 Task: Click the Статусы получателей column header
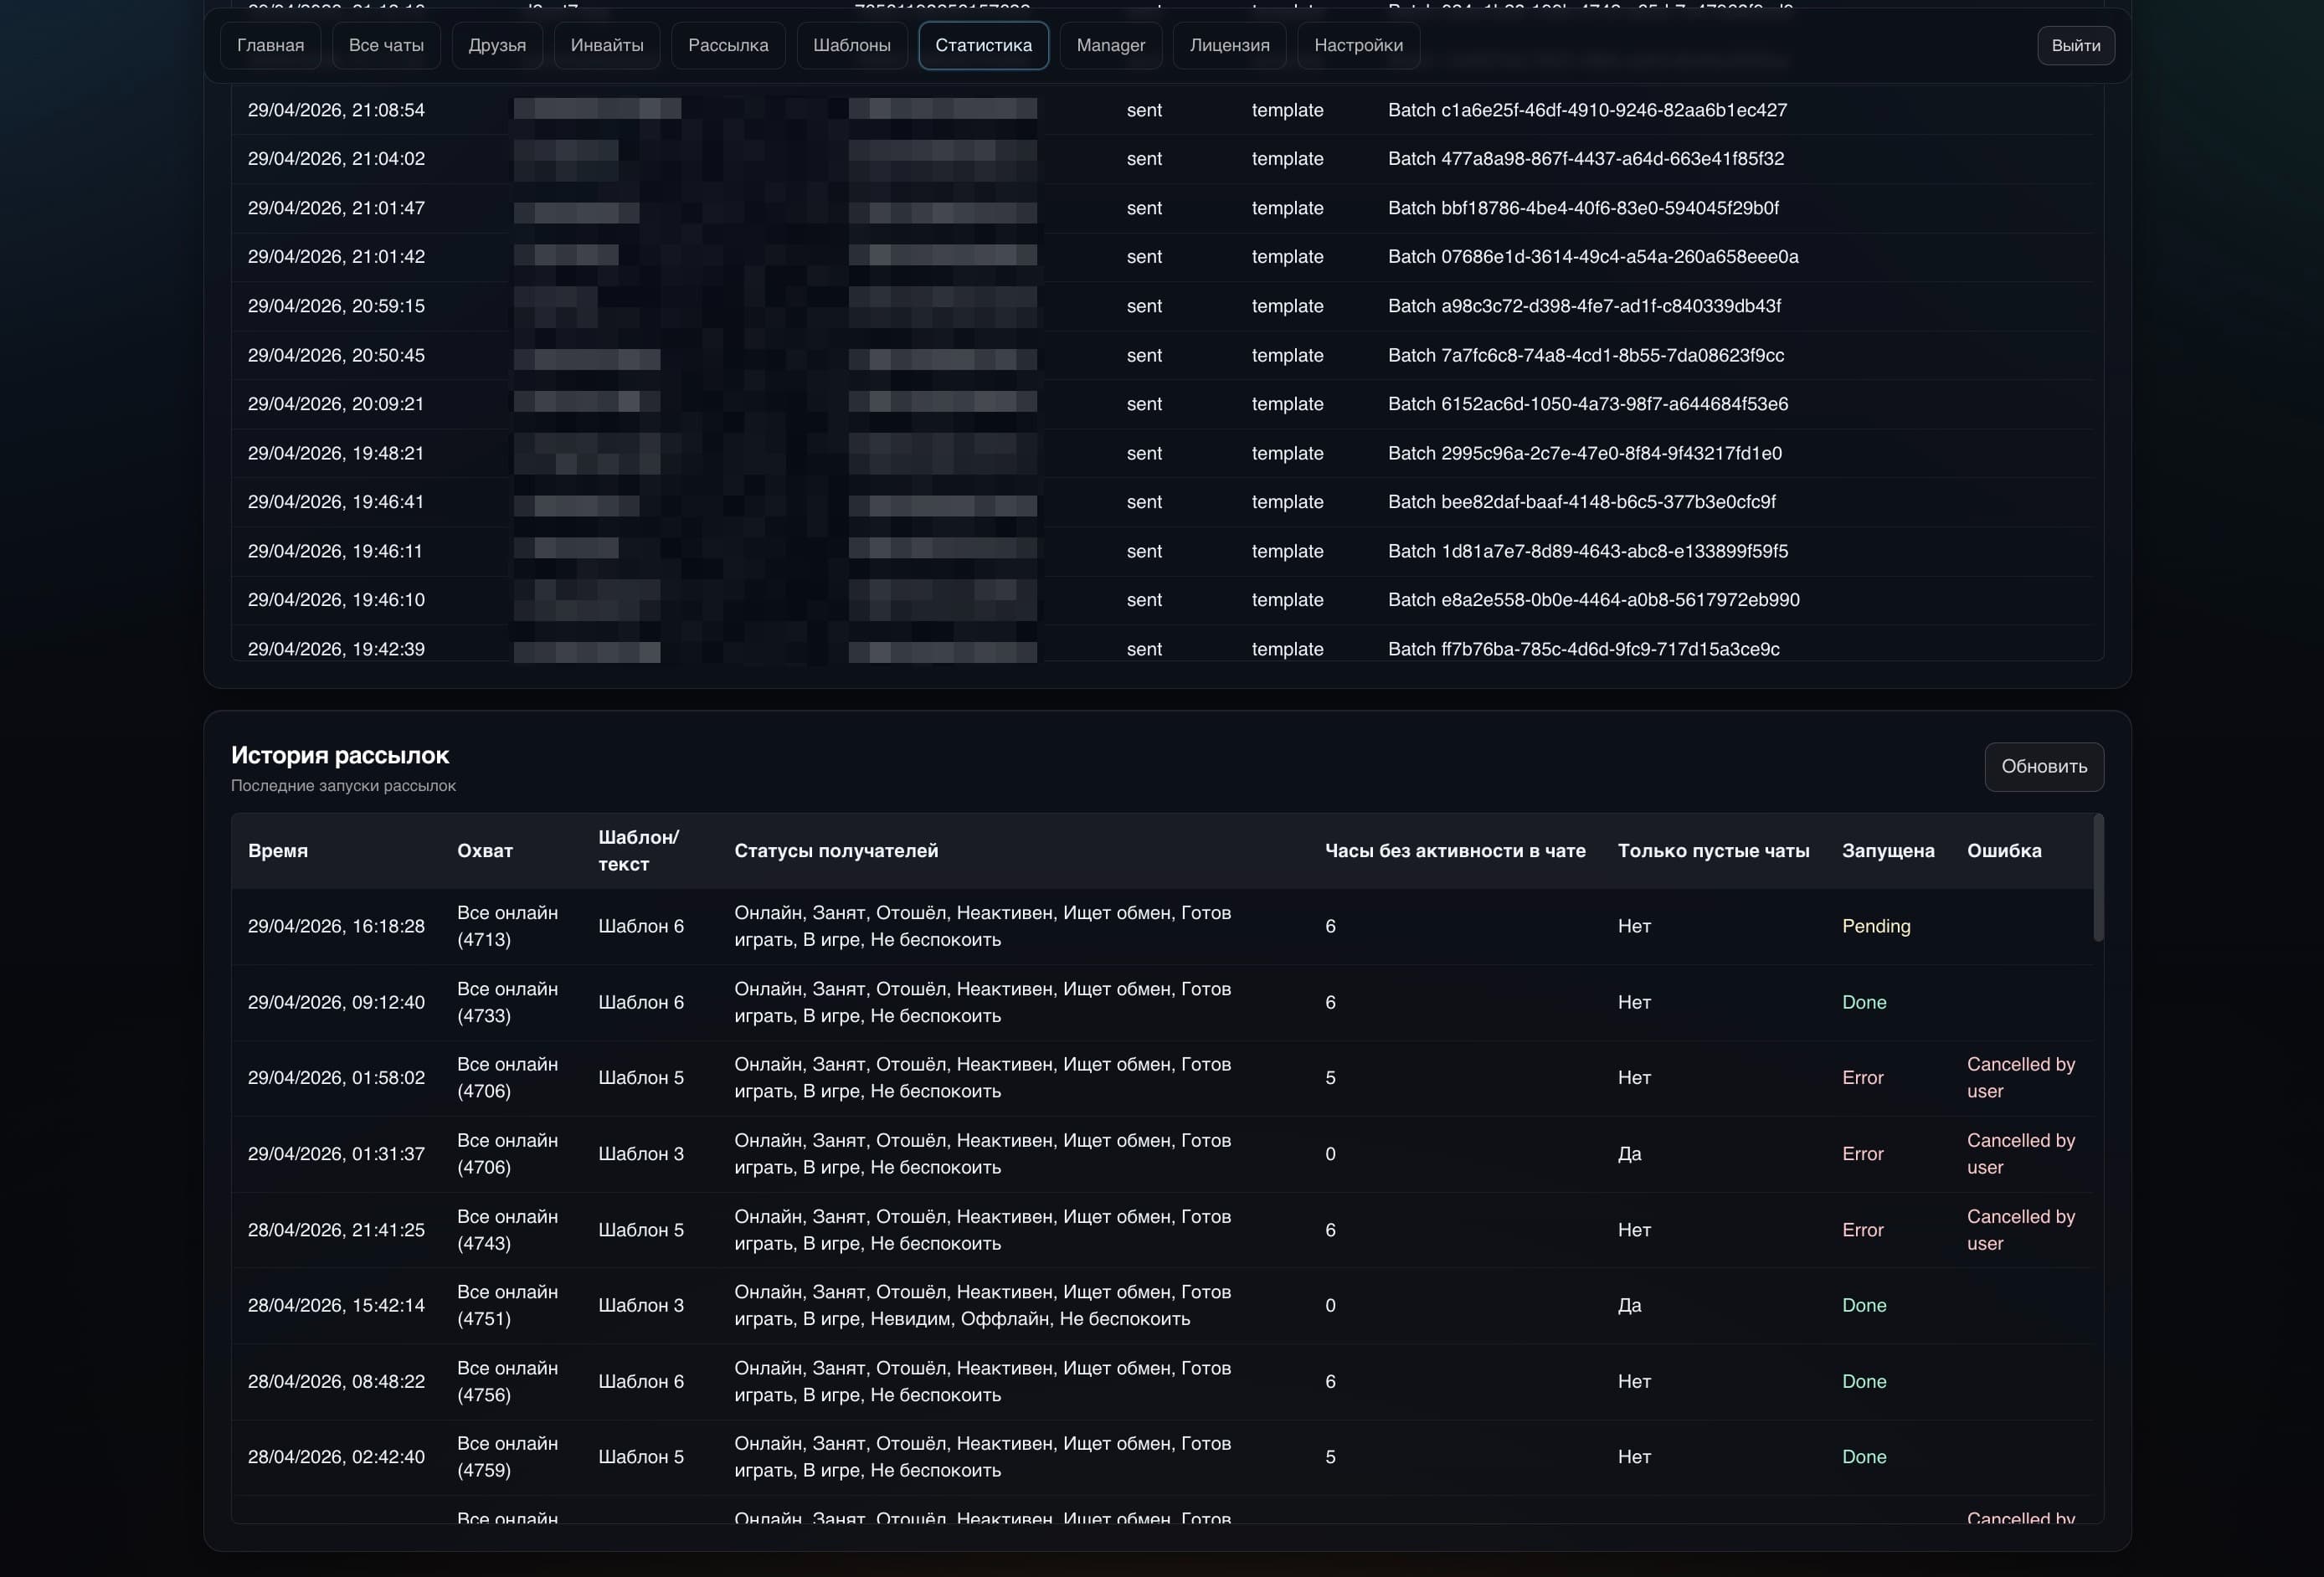coord(836,850)
